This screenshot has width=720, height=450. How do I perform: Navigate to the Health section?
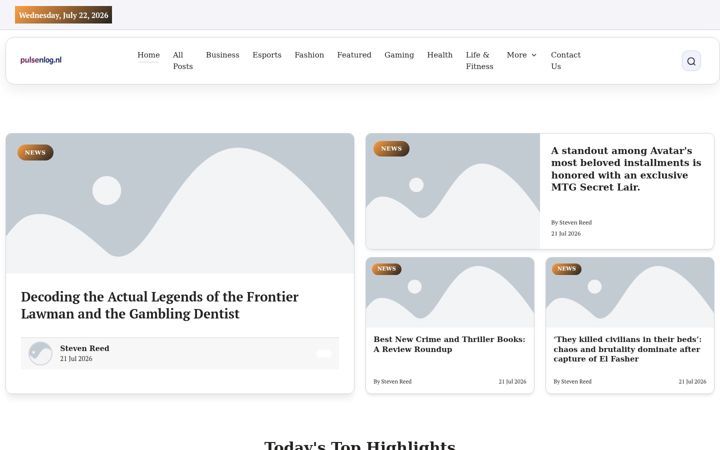pos(440,55)
